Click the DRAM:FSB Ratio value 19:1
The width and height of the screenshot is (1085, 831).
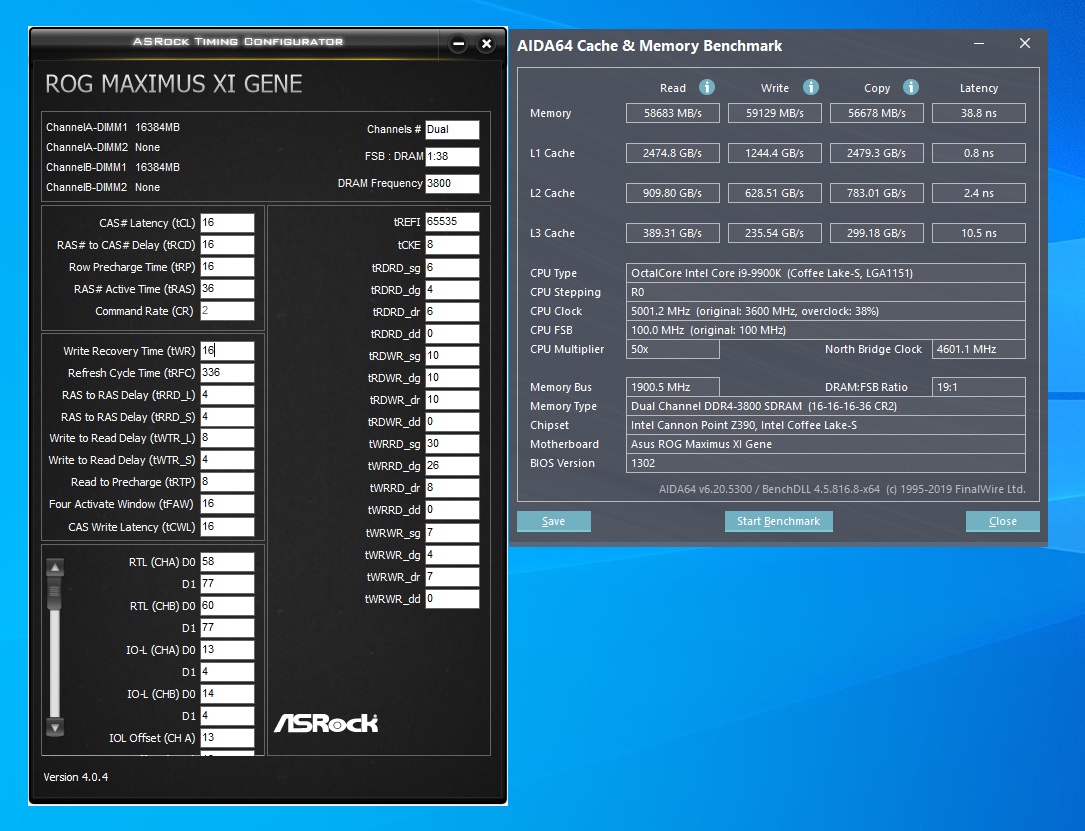(x=978, y=387)
